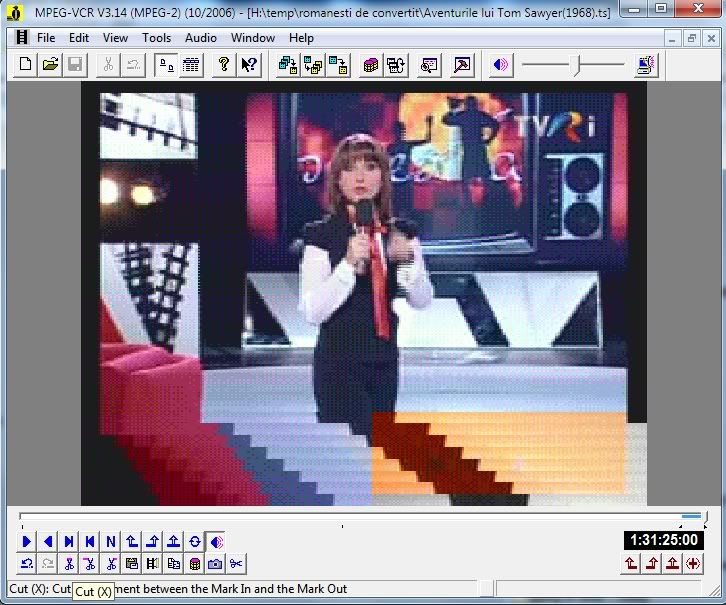The height and width of the screenshot is (605, 726).
Task: Click the blue N button in playback bar
Action: [111, 541]
